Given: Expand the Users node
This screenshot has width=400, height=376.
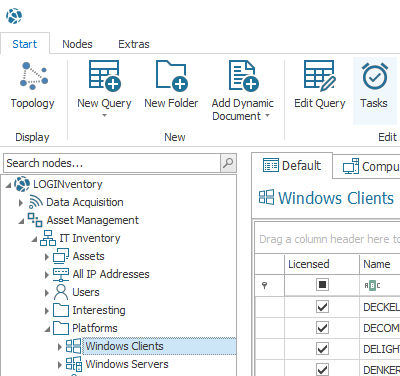Looking at the screenshot, I should coord(47,292).
